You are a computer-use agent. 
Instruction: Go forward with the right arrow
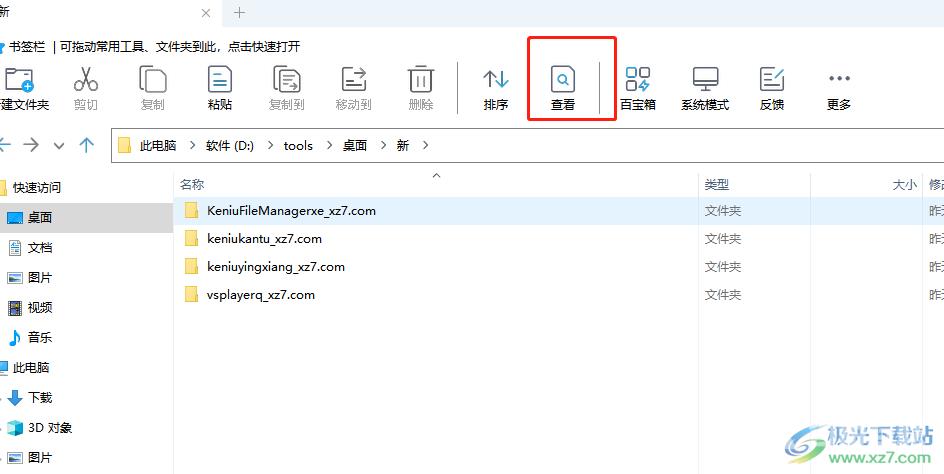[x=31, y=145]
